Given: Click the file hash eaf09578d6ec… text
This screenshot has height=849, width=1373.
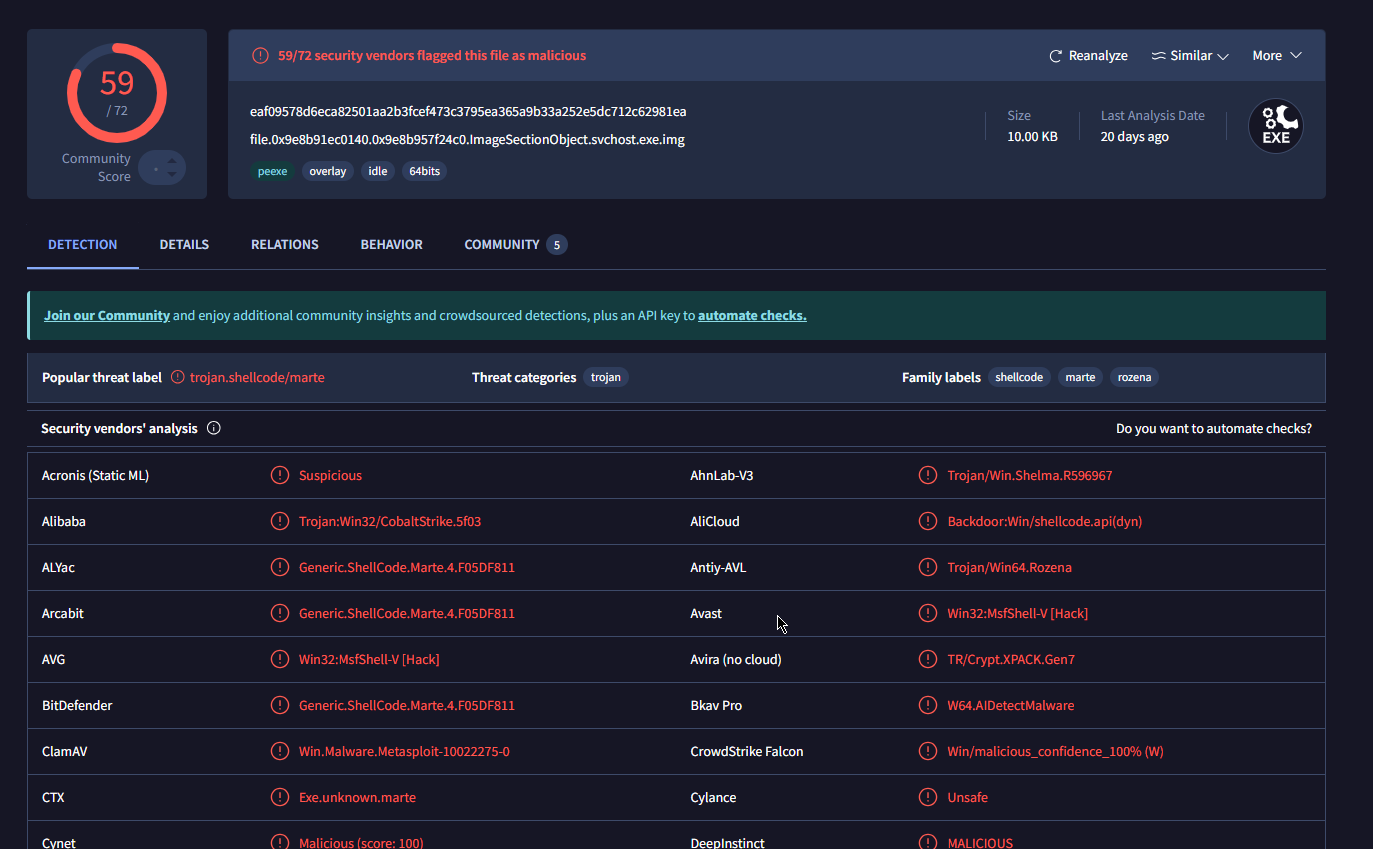Looking at the screenshot, I should (x=468, y=111).
